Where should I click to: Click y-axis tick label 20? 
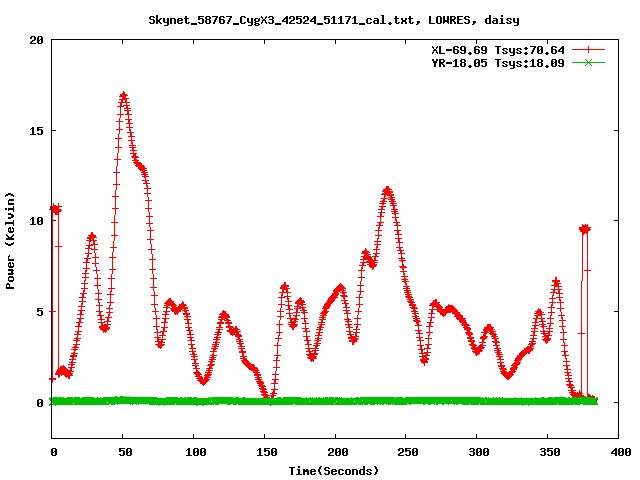tap(36, 40)
